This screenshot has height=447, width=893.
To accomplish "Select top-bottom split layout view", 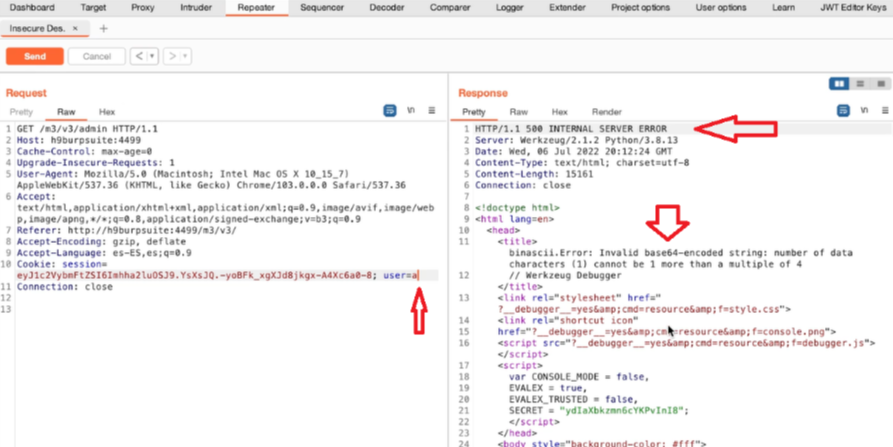I will (860, 84).
